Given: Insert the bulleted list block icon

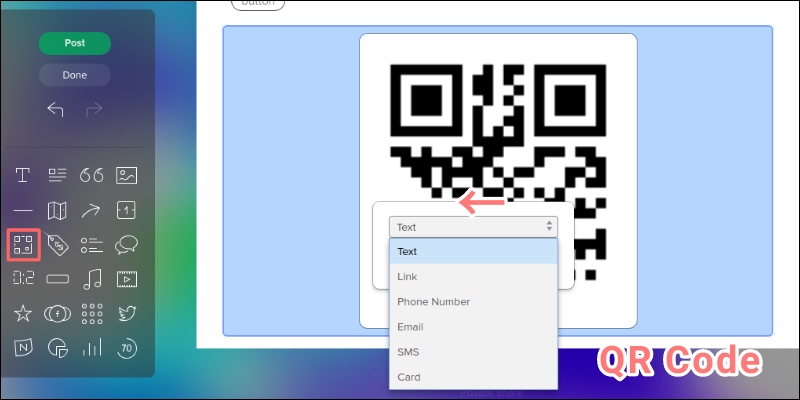Looking at the screenshot, I should pyautogui.click(x=92, y=245).
